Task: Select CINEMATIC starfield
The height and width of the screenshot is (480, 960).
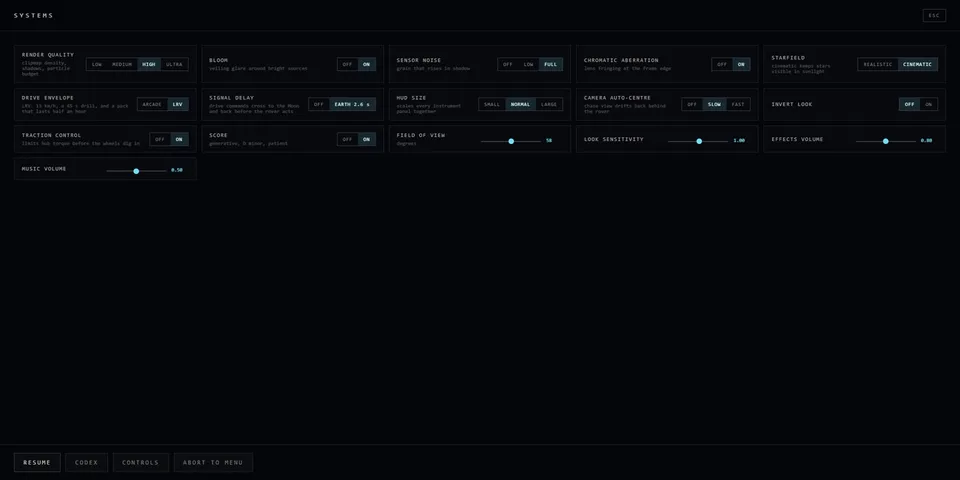Action: pyautogui.click(x=917, y=64)
